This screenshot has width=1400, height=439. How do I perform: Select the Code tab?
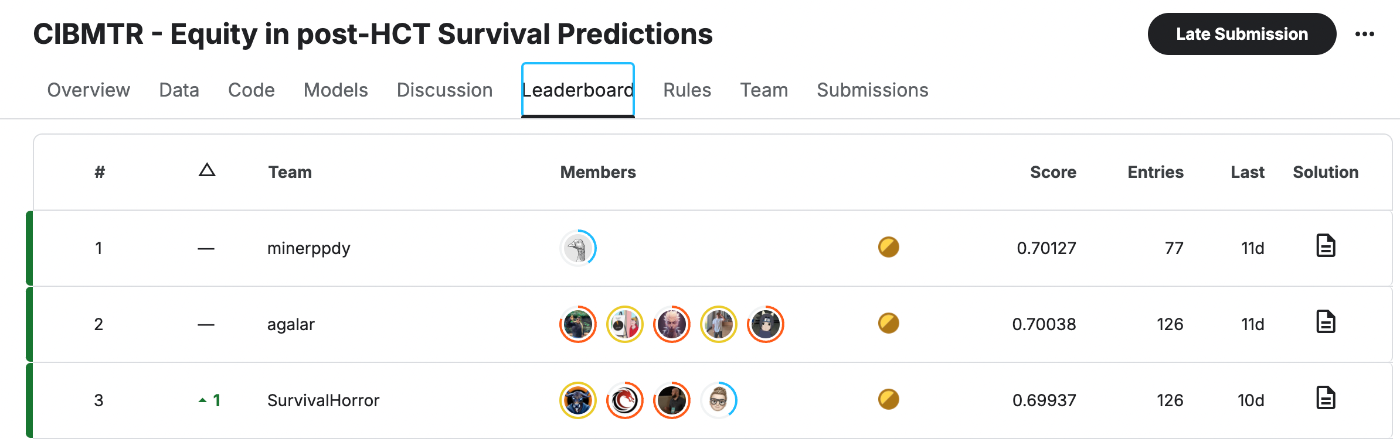(251, 90)
